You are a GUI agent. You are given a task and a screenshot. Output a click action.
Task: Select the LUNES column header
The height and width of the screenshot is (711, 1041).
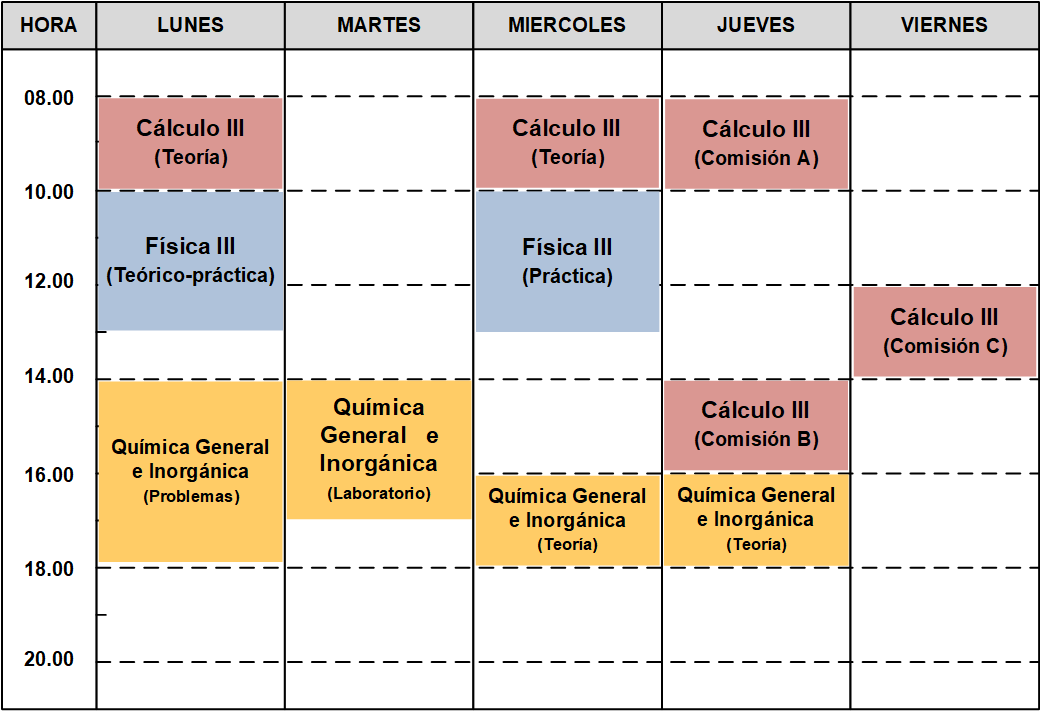[x=191, y=25]
